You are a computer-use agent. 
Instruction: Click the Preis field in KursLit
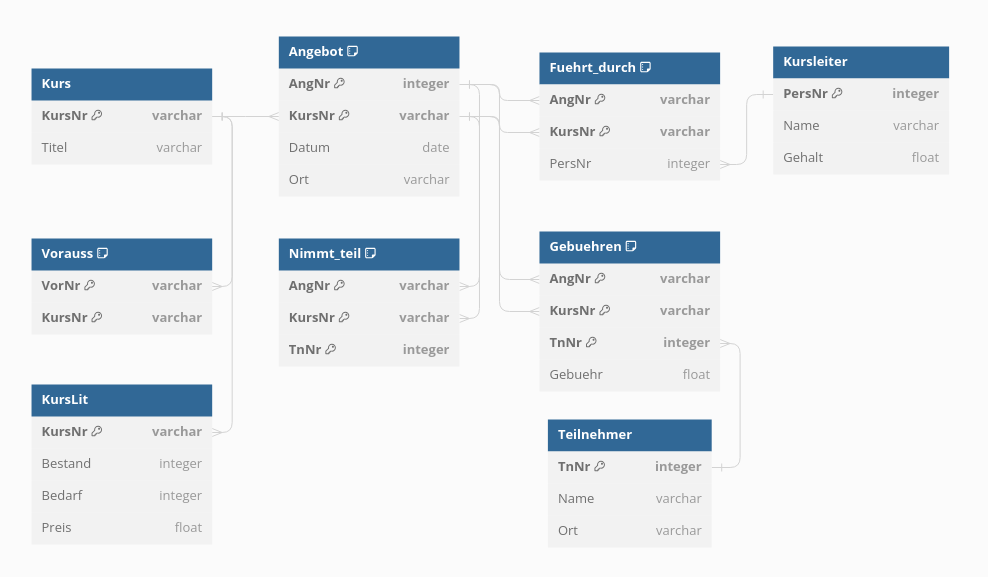[x=122, y=527]
